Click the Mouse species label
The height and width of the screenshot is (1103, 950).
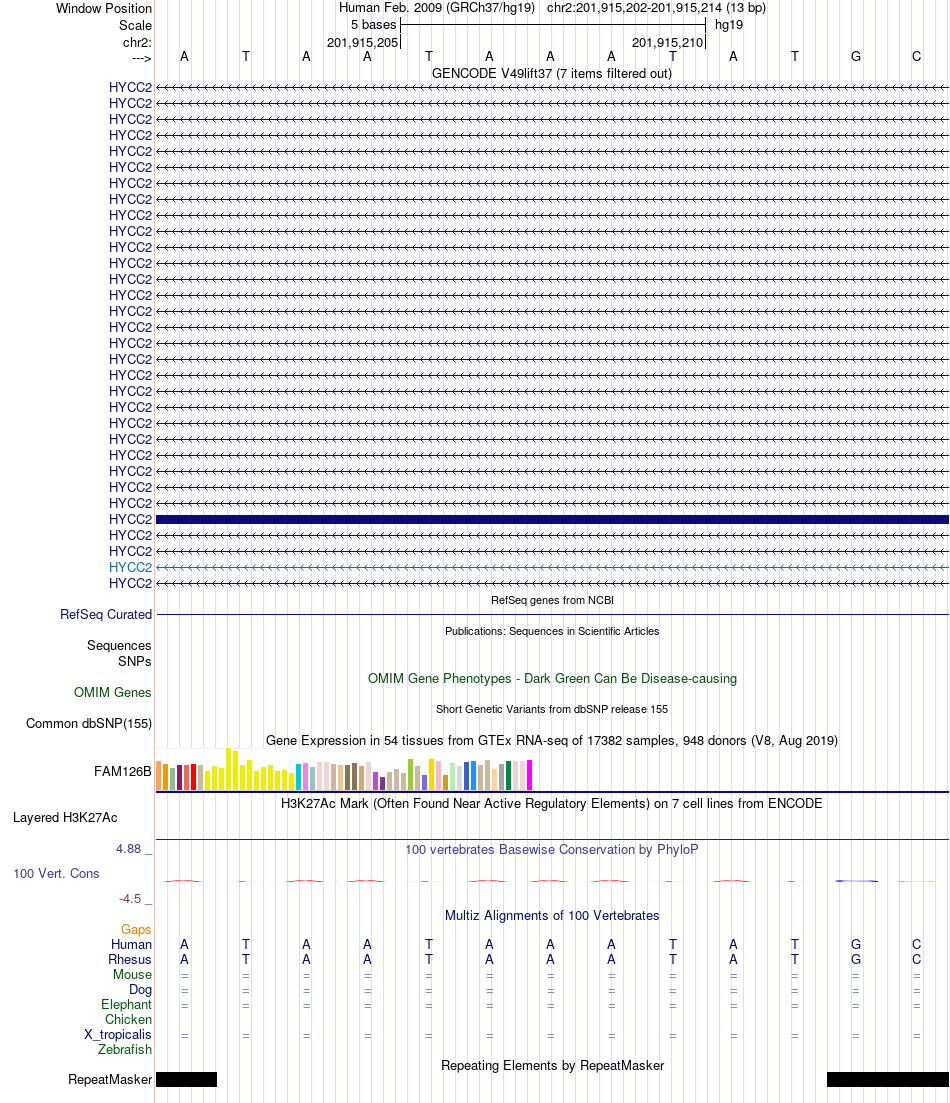(x=132, y=974)
